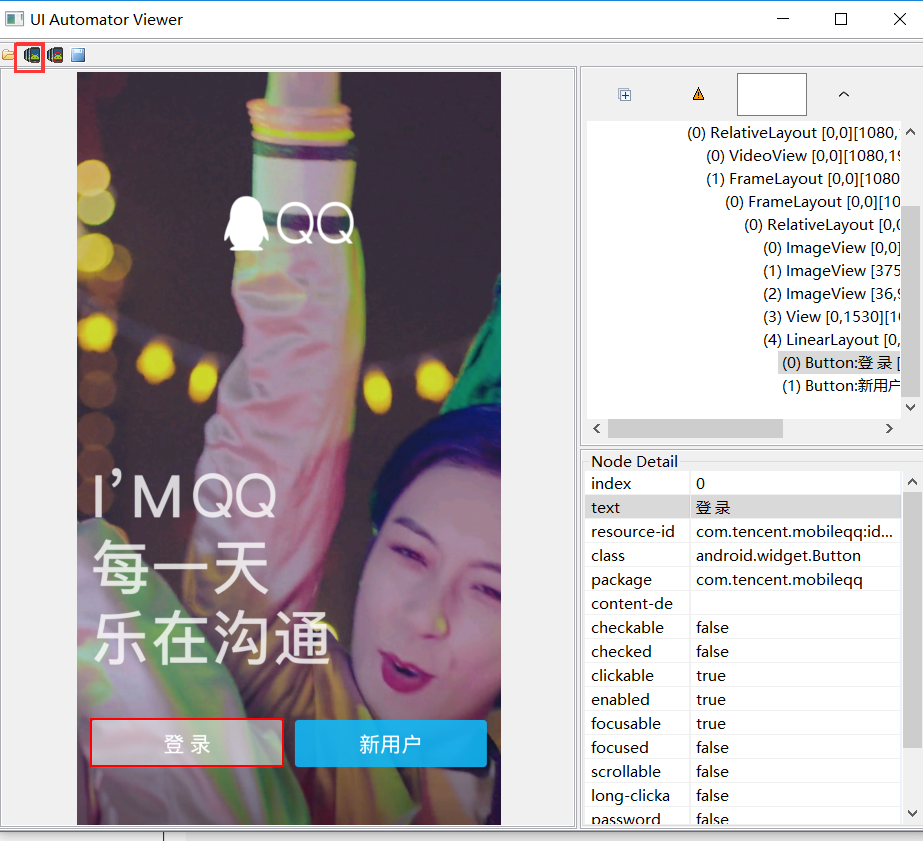This screenshot has height=841, width=923.
Task: Click the tree's vertical scrollbar down arrow
Action: tap(911, 407)
